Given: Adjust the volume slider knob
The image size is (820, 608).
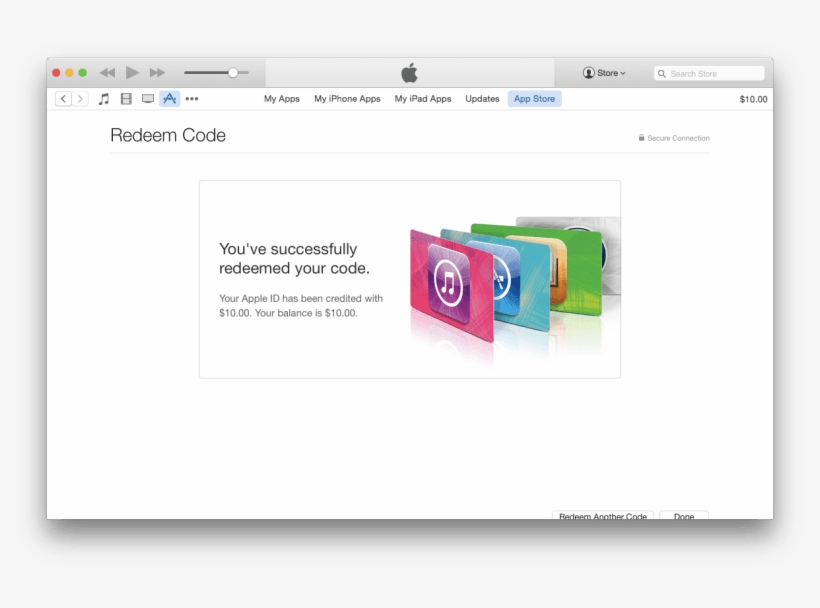Looking at the screenshot, I should [x=233, y=73].
